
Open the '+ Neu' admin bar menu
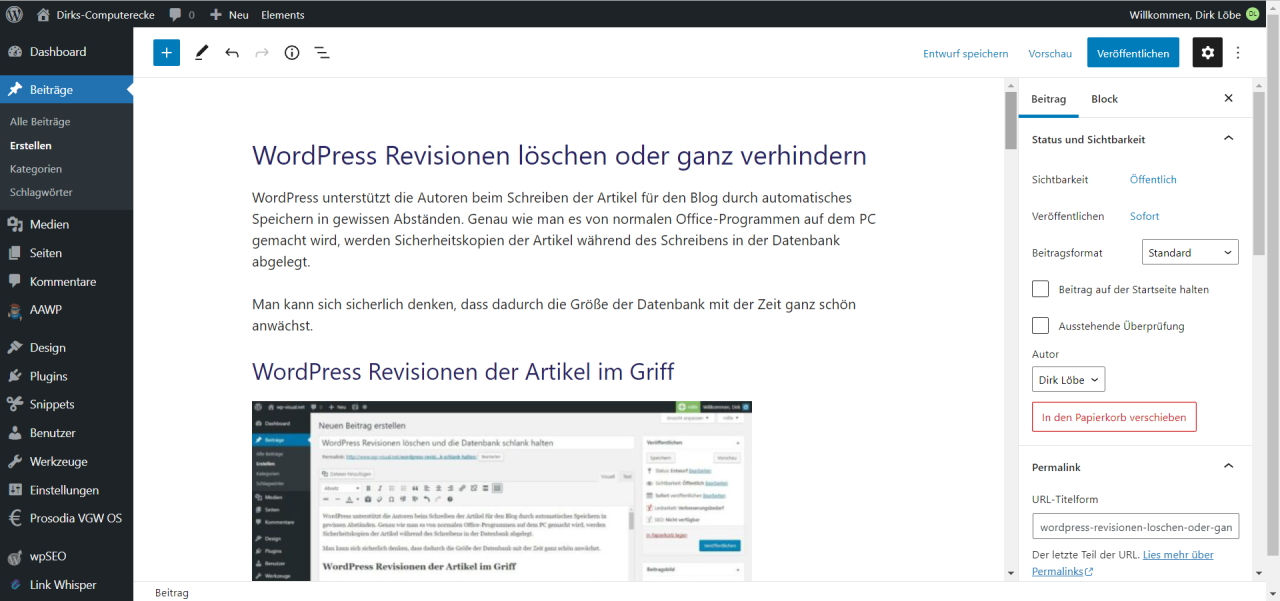point(229,15)
